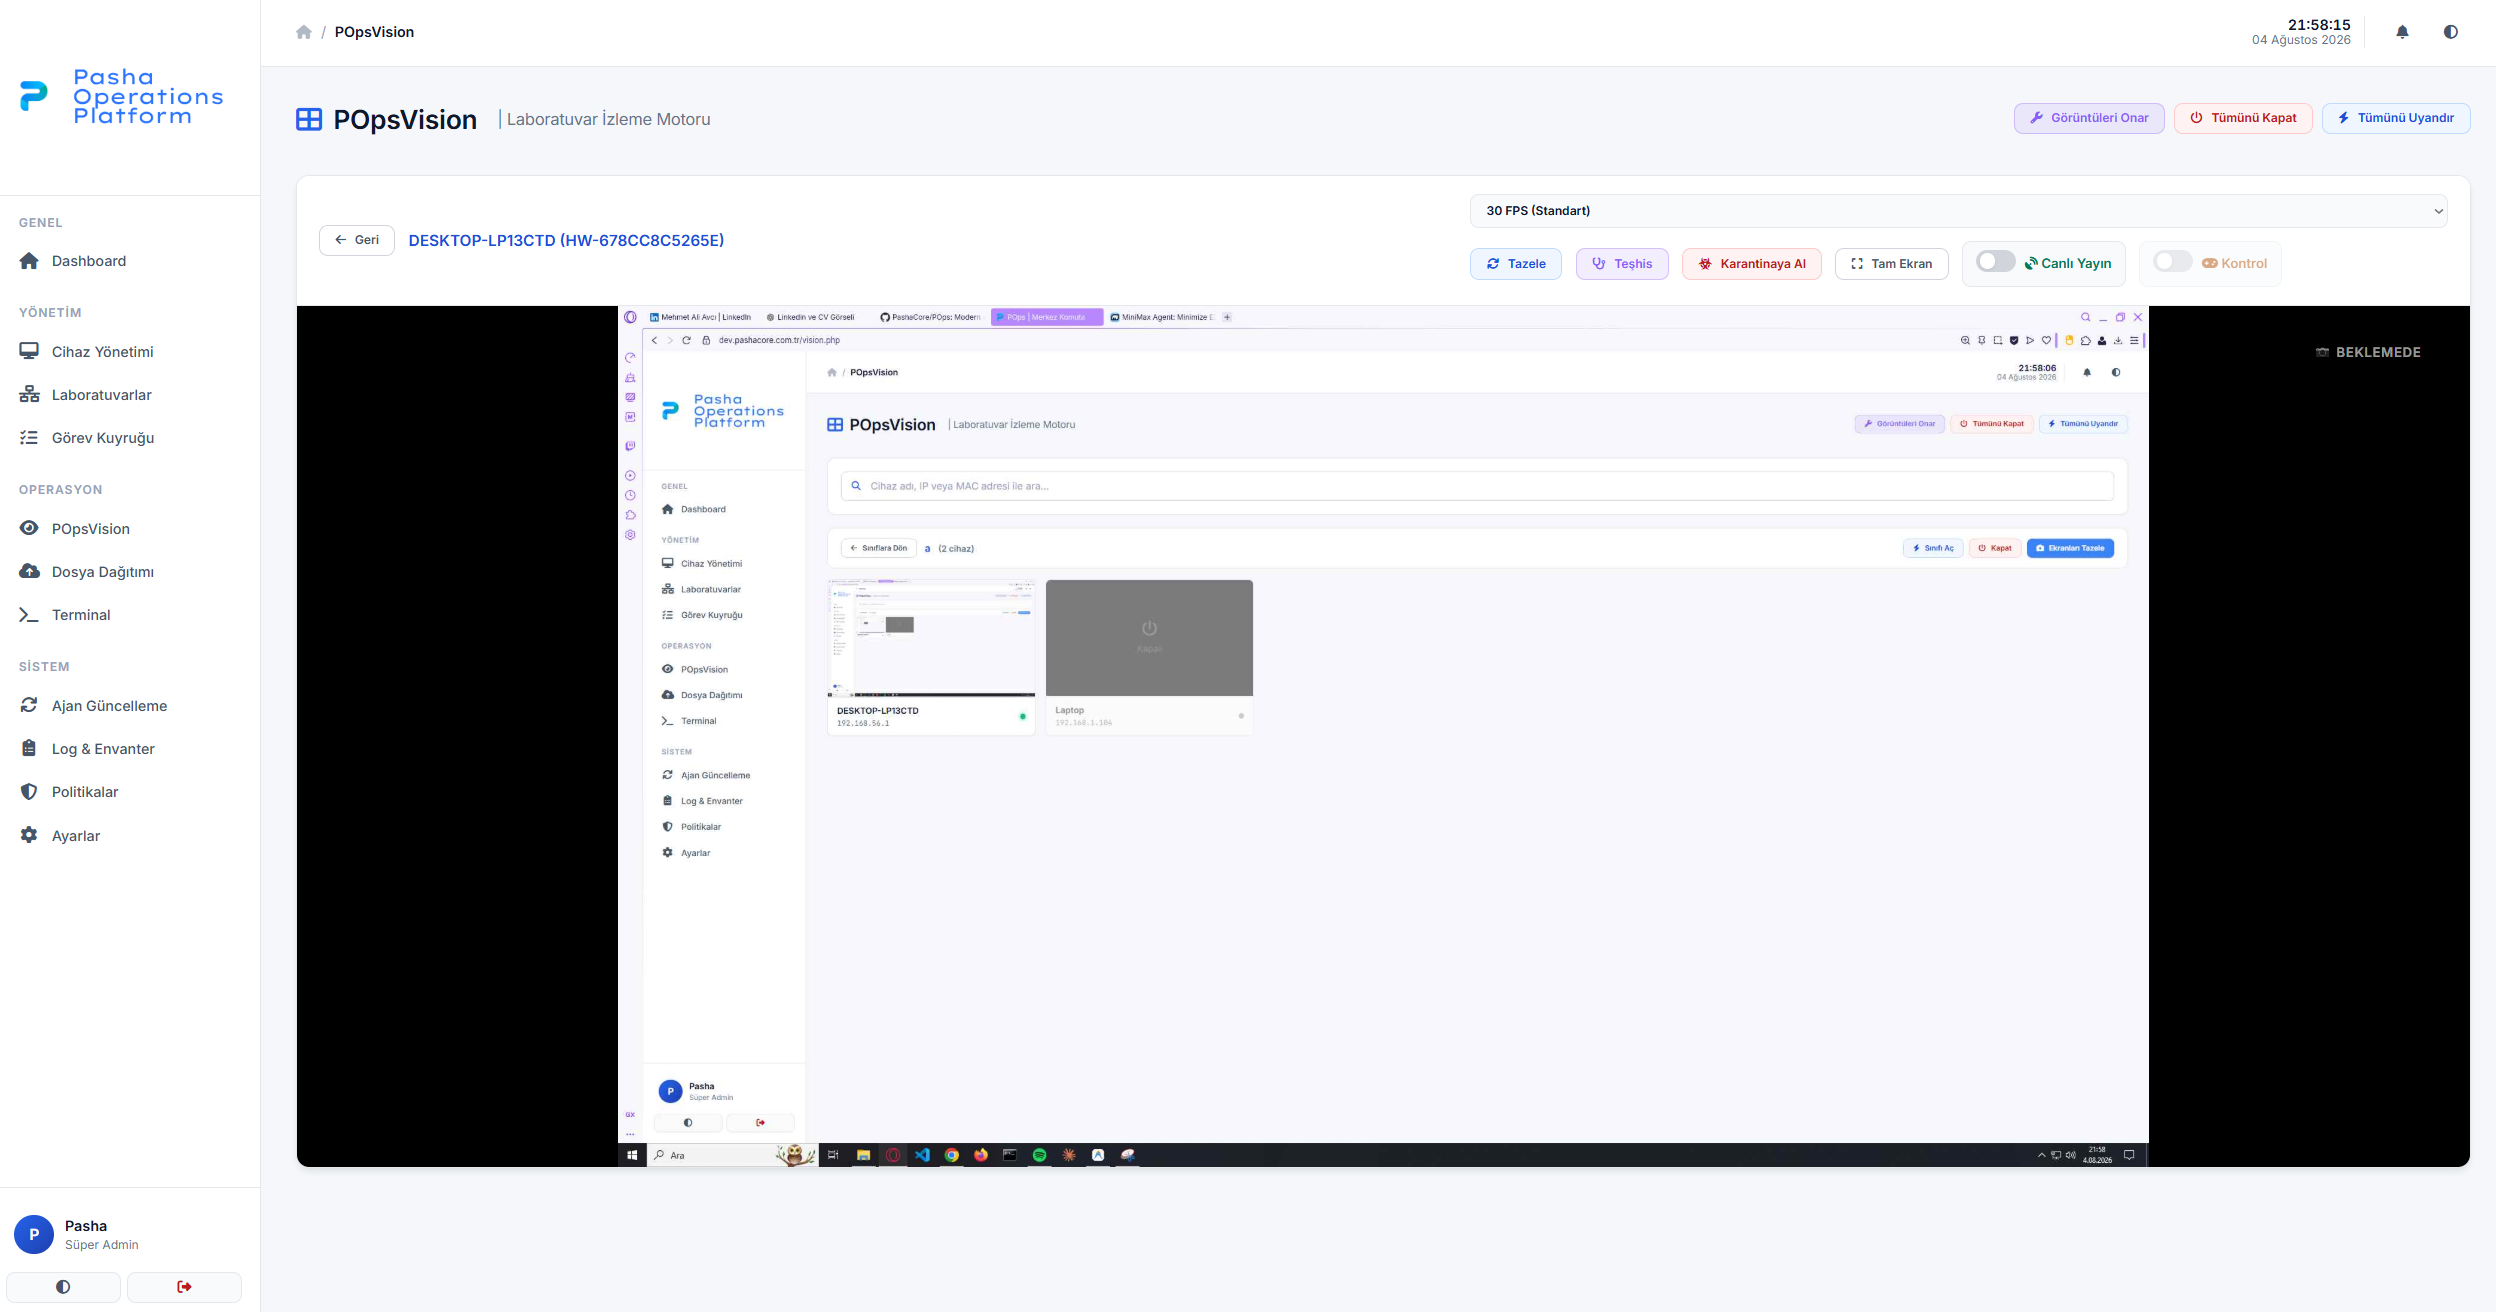Click the contrast theme icon in the top bar
2496x1312 pixels.
click(2450, 32)
